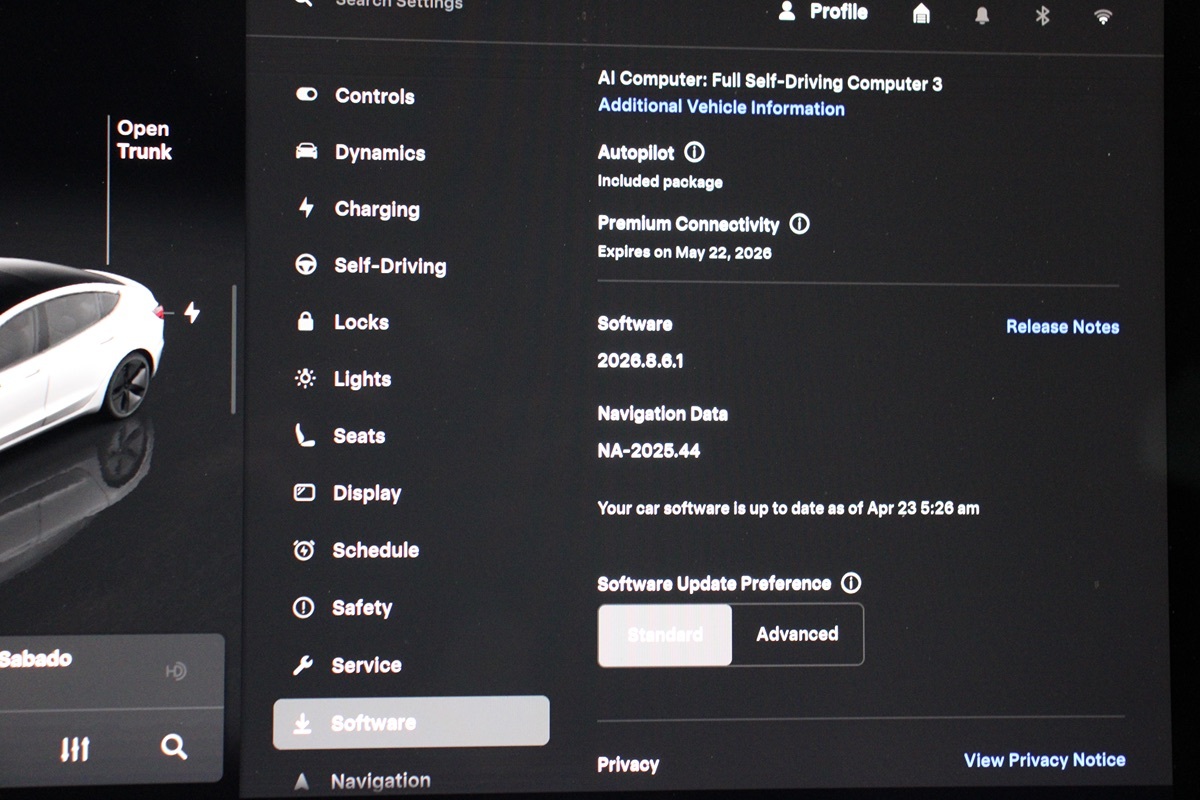Viewport: 1200px width, 800px height.
Task: Click the Controls toggle icon
Action: click(307, 95)
